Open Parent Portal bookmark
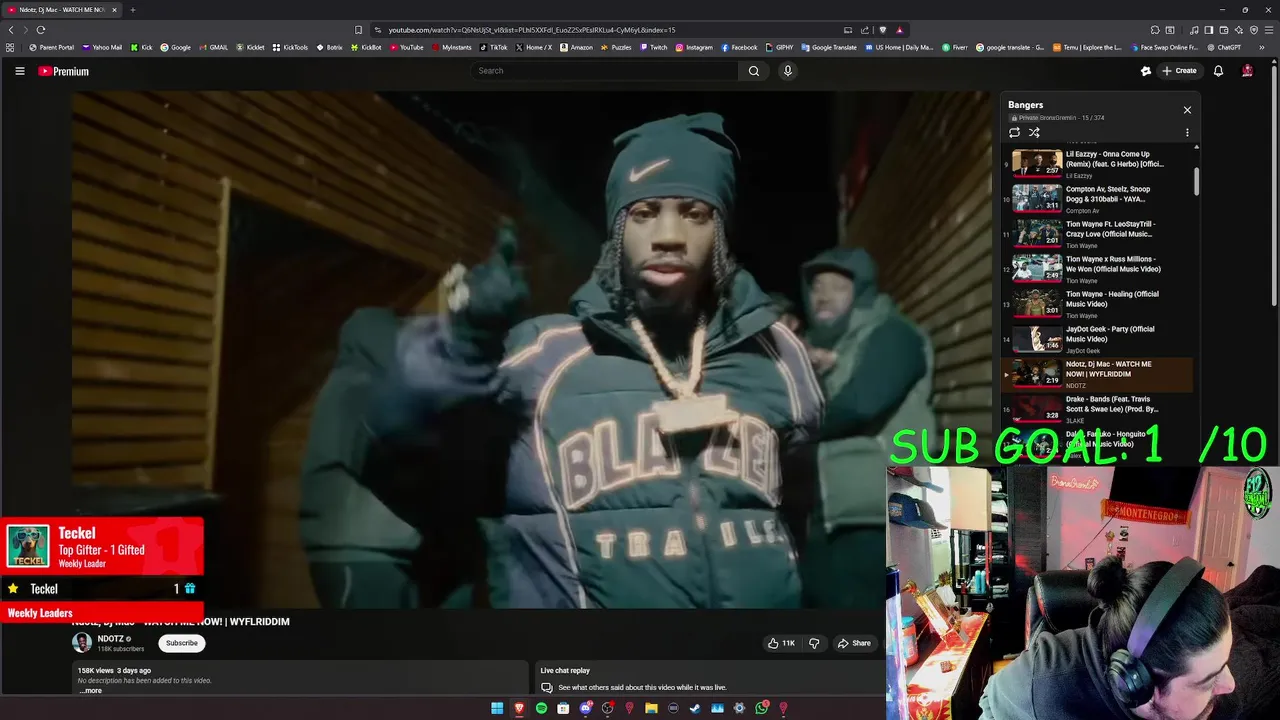 pyautogui.click(x=51, y=47)
